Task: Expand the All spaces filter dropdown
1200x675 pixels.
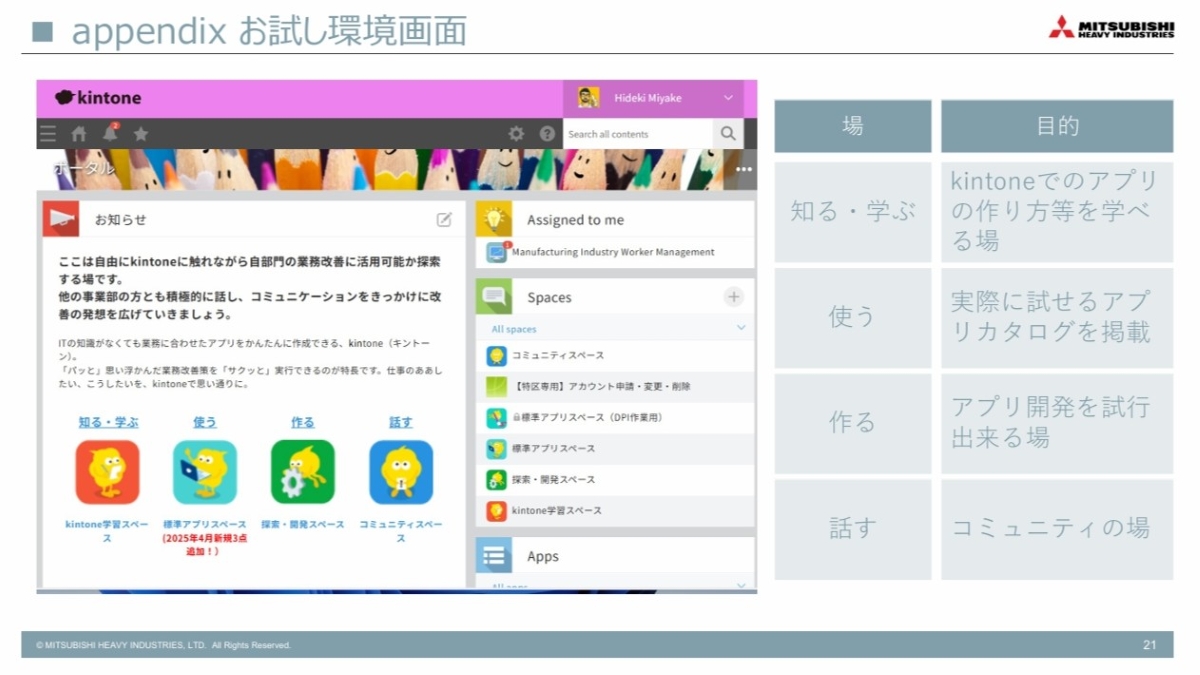Action: pyautogui.click(x=741, y=328)
